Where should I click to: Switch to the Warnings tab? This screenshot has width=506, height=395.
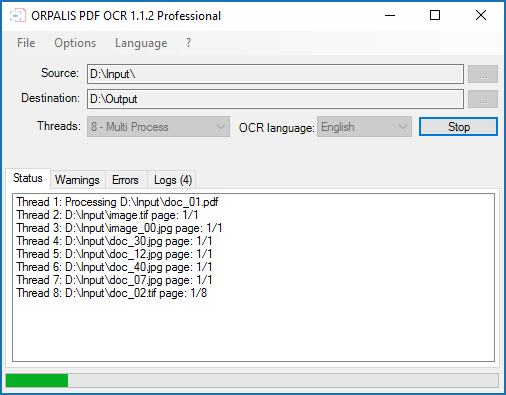(x=77, y=180)
